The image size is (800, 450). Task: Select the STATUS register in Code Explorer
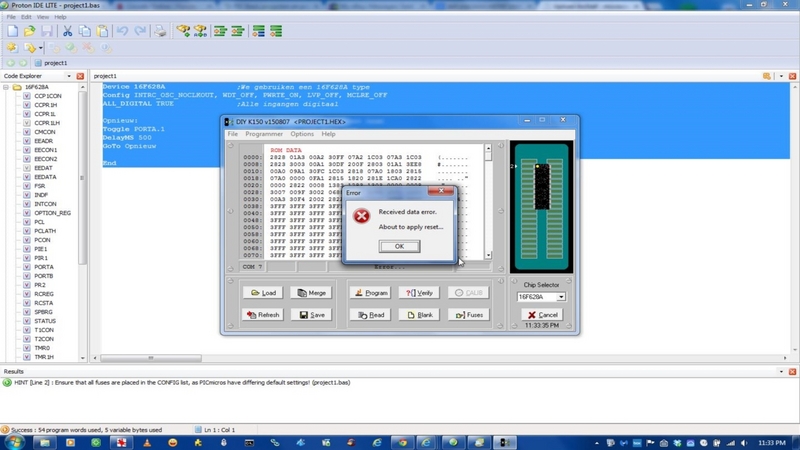45,321
